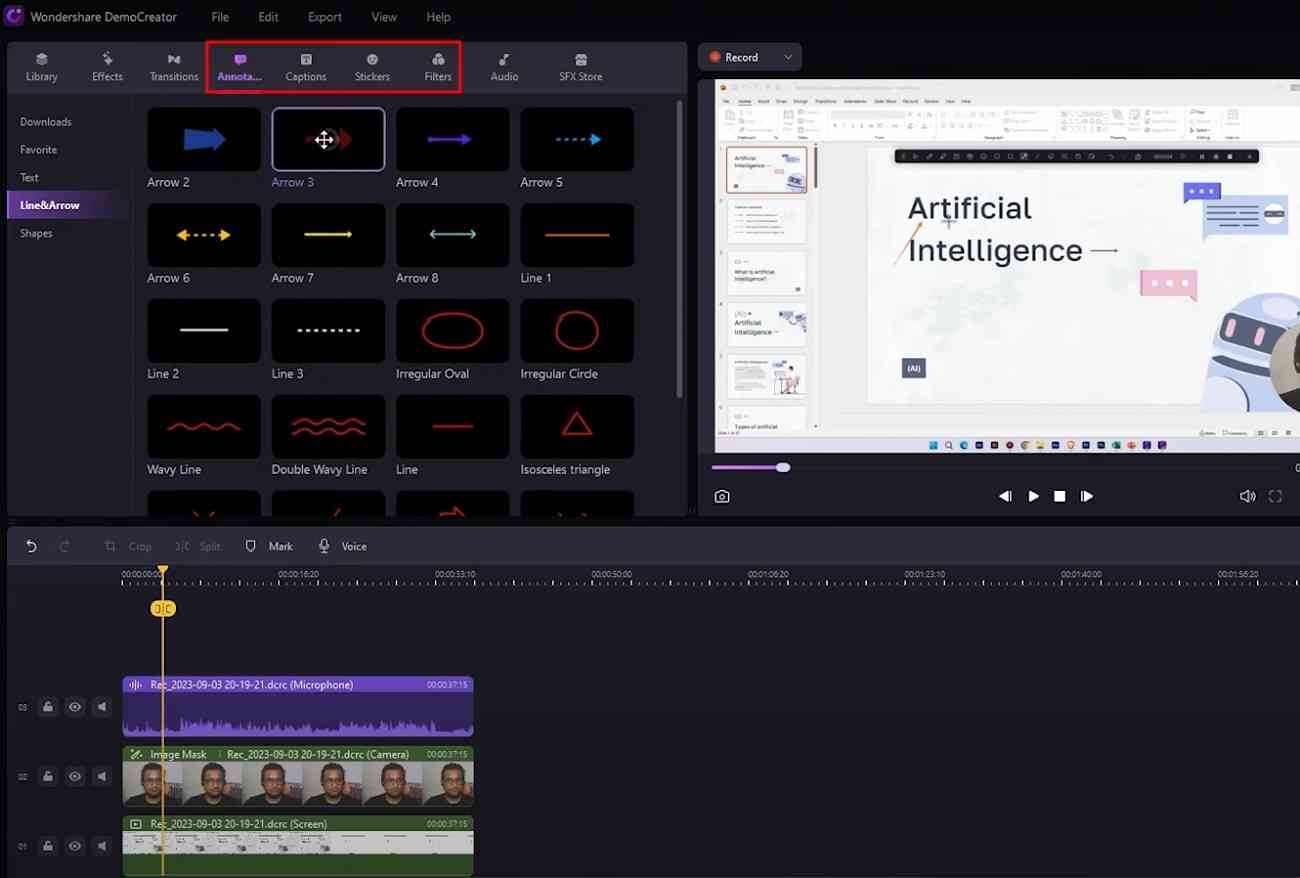Play the preview video
This screenshot has height=878, width=1300.
(1033, 496)
